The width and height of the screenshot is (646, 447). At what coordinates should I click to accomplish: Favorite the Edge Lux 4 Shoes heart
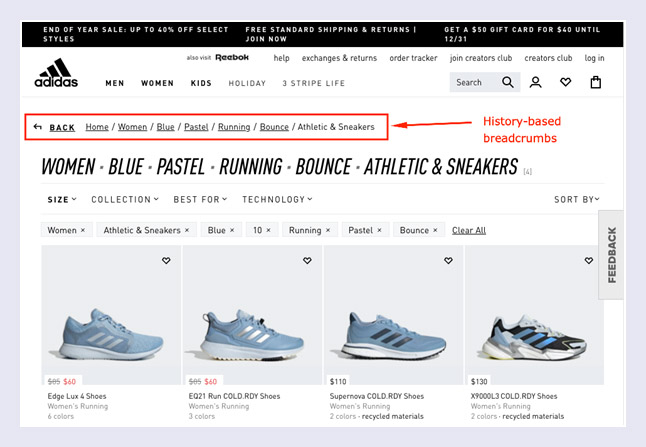(166, 261)
